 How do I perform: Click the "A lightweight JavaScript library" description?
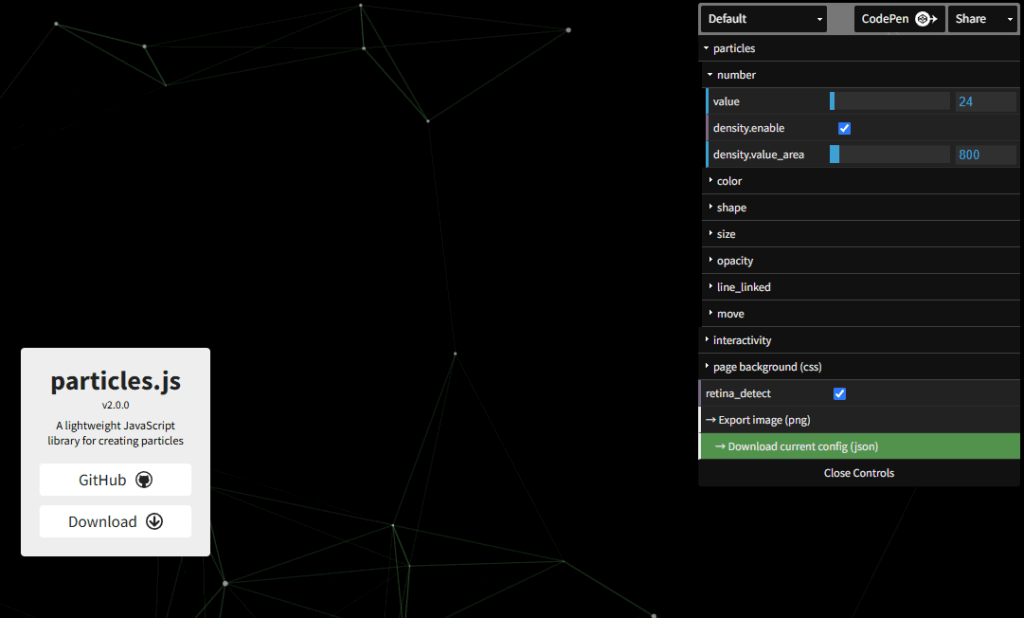point(116,433)
